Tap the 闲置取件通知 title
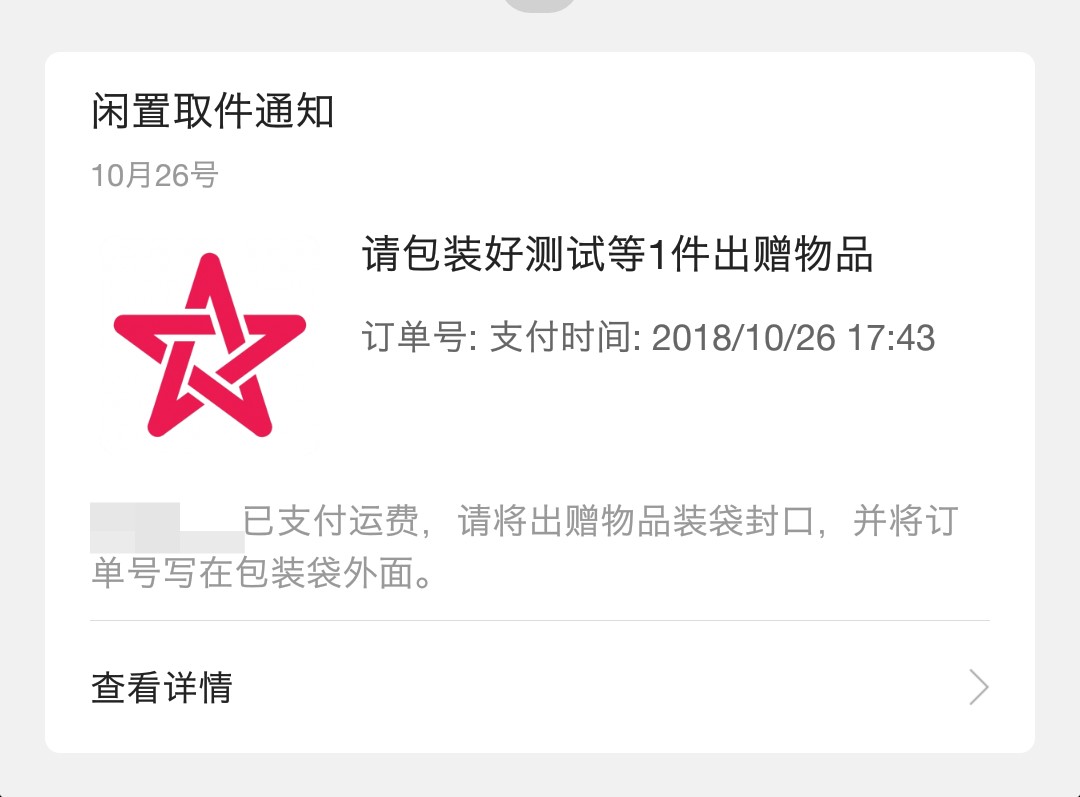 (x=213, y=111)
